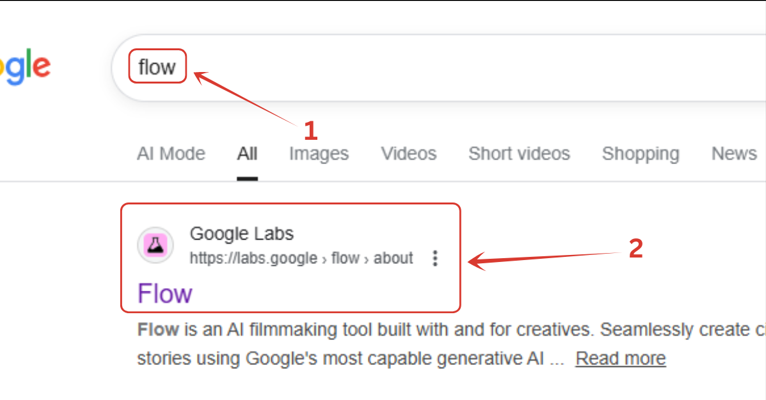Click the Google logo
The height and width of the screenshot is (400, 766).
25,67
